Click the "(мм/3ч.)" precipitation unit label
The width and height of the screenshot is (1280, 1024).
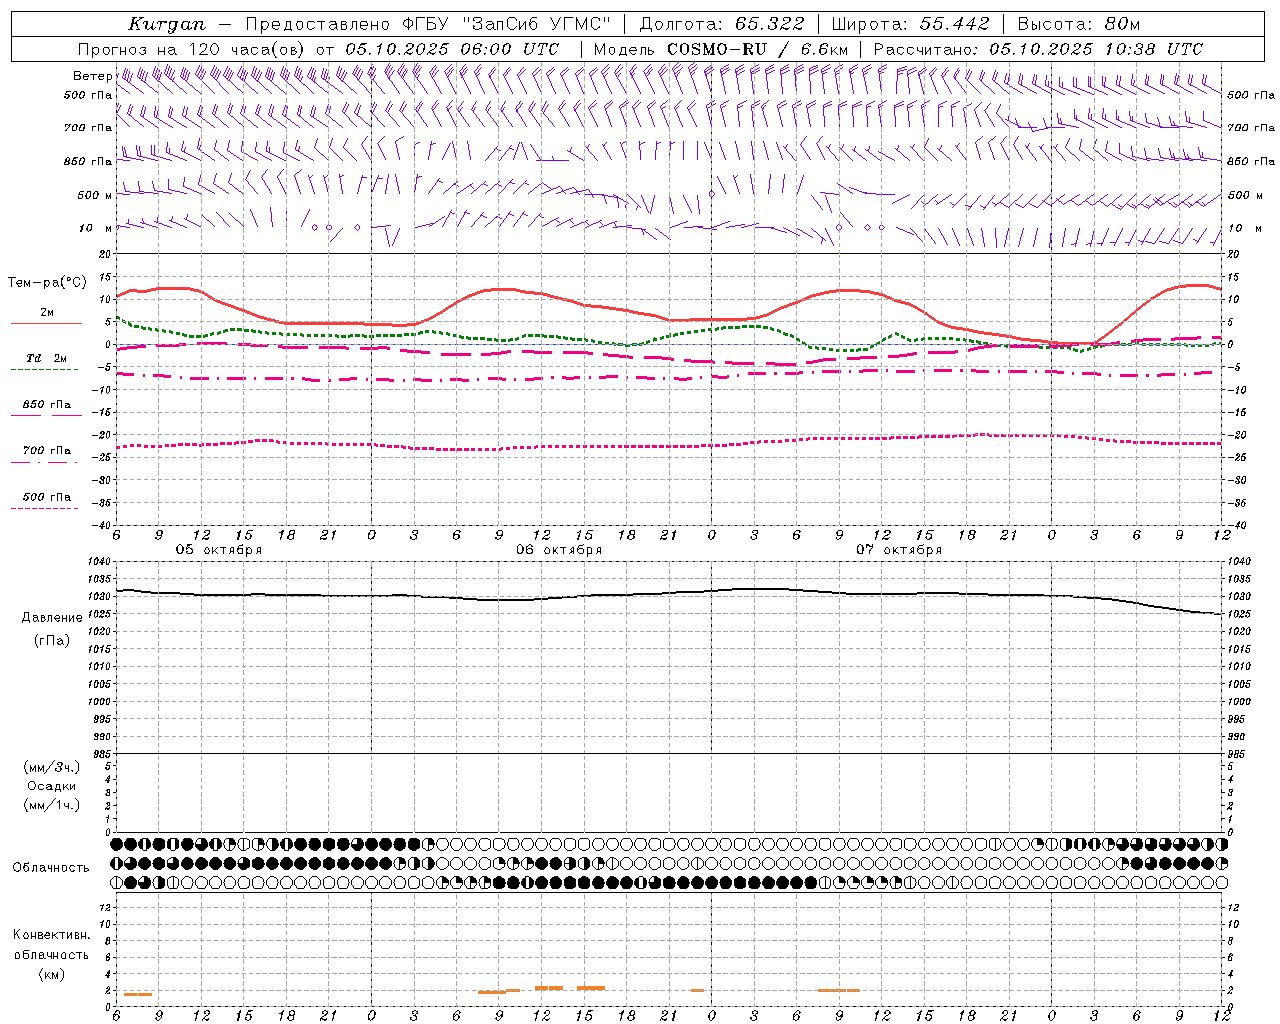tap(52, 767)
